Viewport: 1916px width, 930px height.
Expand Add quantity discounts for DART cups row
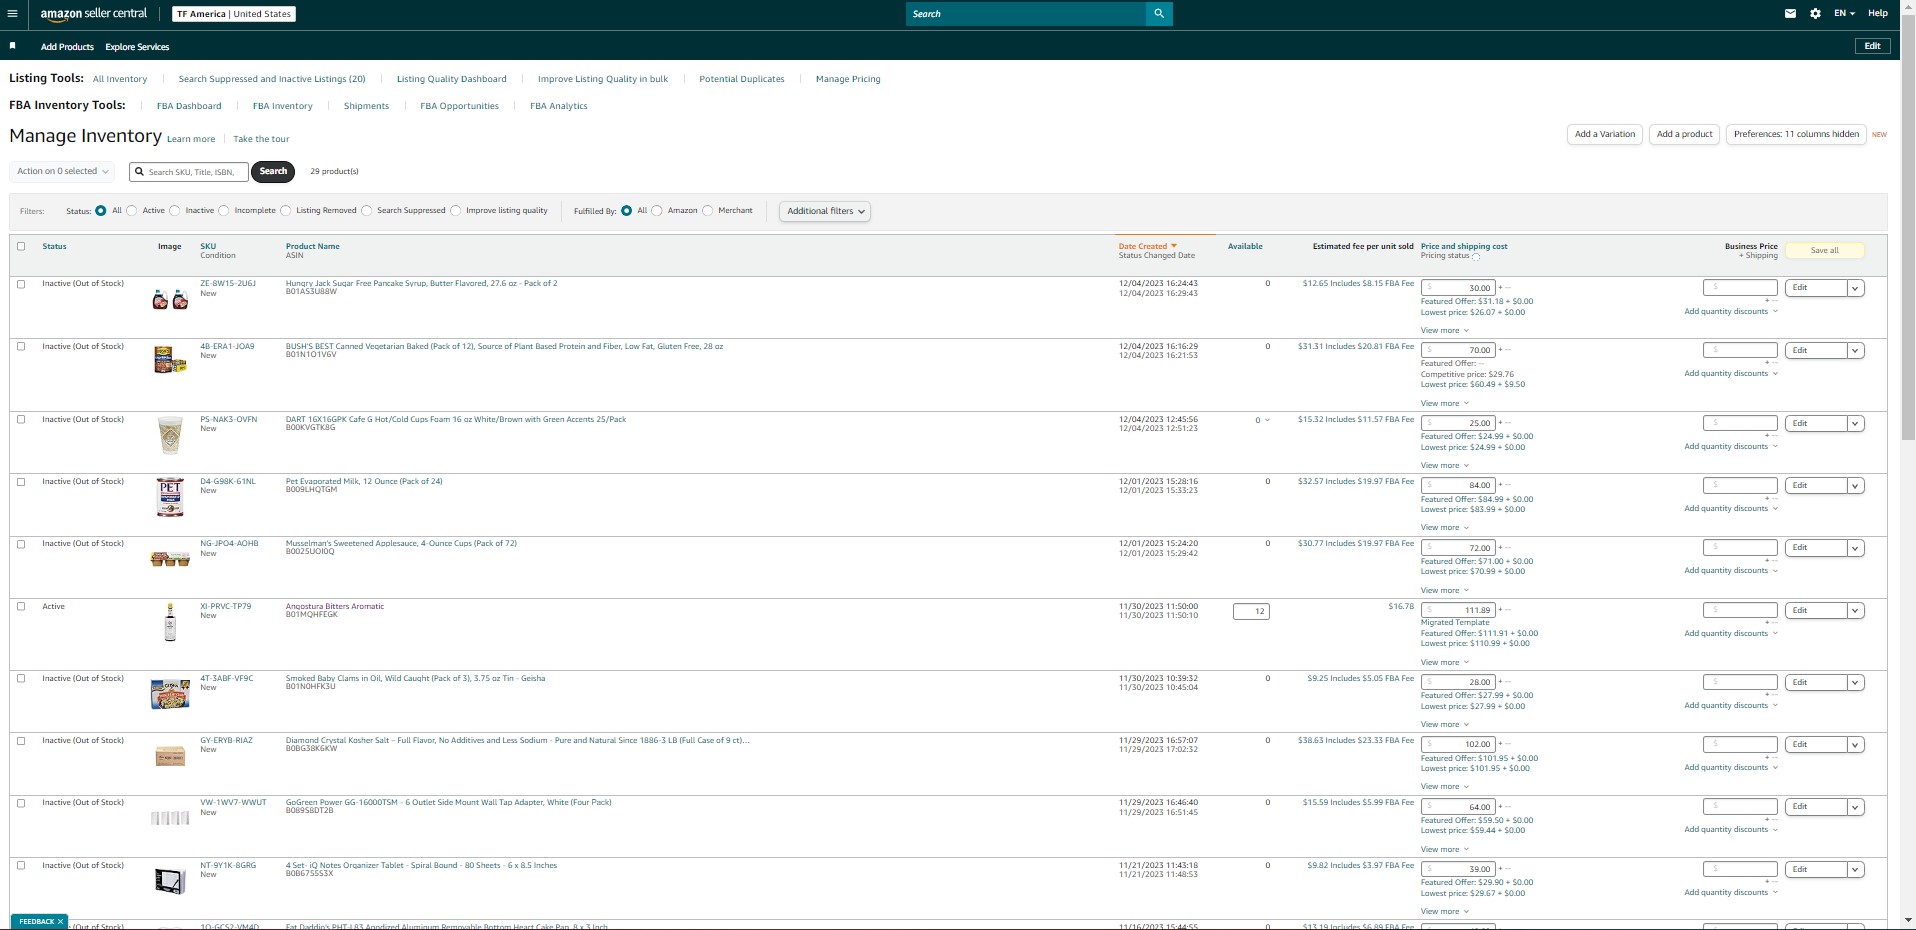[1731, 447]
